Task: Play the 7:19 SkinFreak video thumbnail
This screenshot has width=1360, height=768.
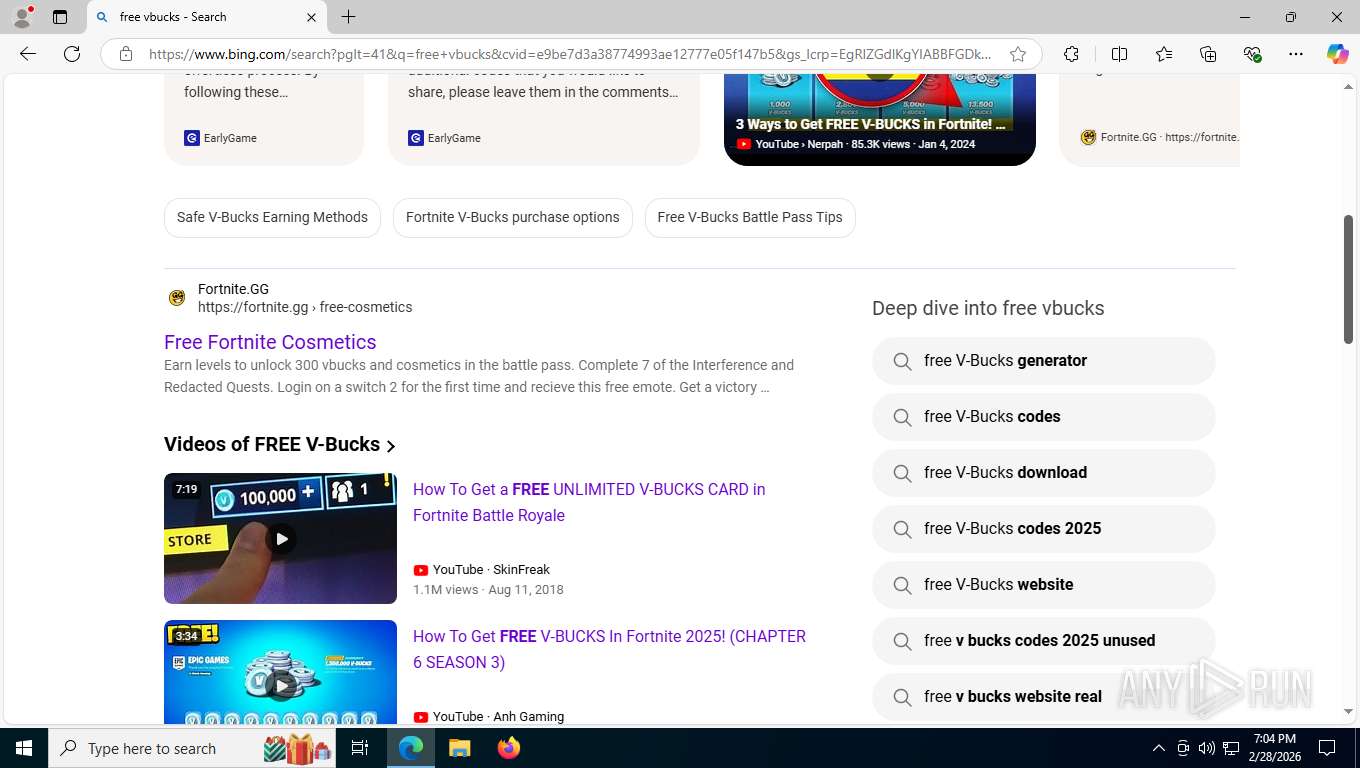Action: point(280,538)
